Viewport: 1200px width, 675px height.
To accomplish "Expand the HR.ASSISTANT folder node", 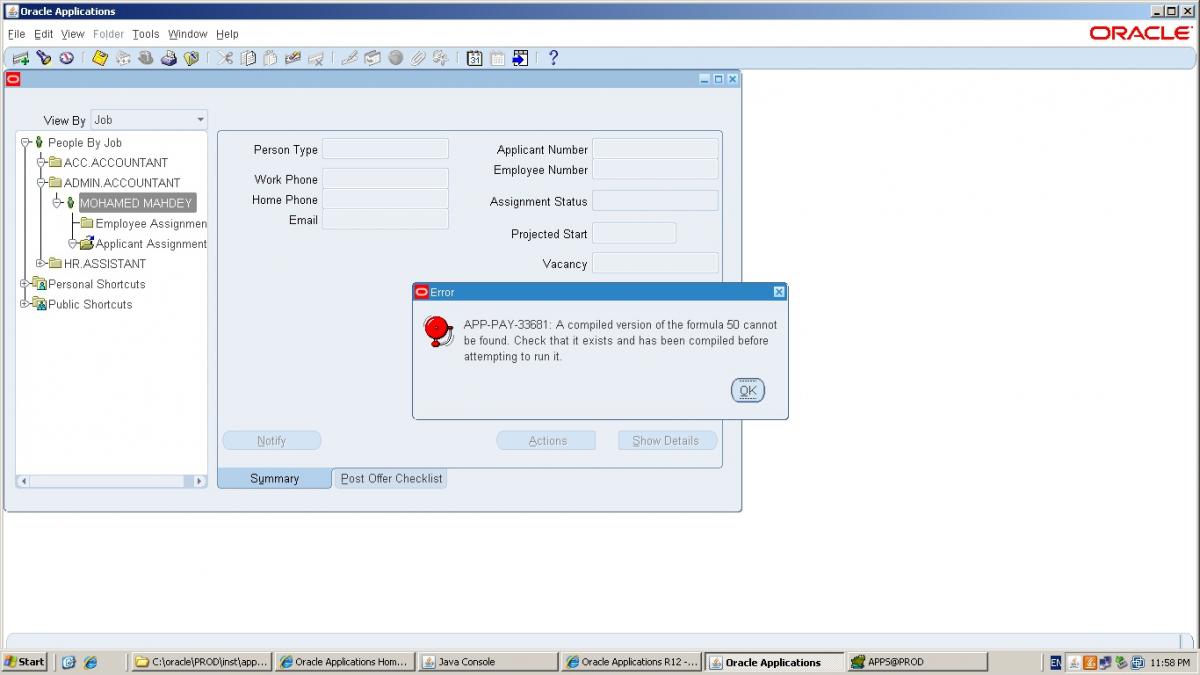I will (x=40, y=264).
